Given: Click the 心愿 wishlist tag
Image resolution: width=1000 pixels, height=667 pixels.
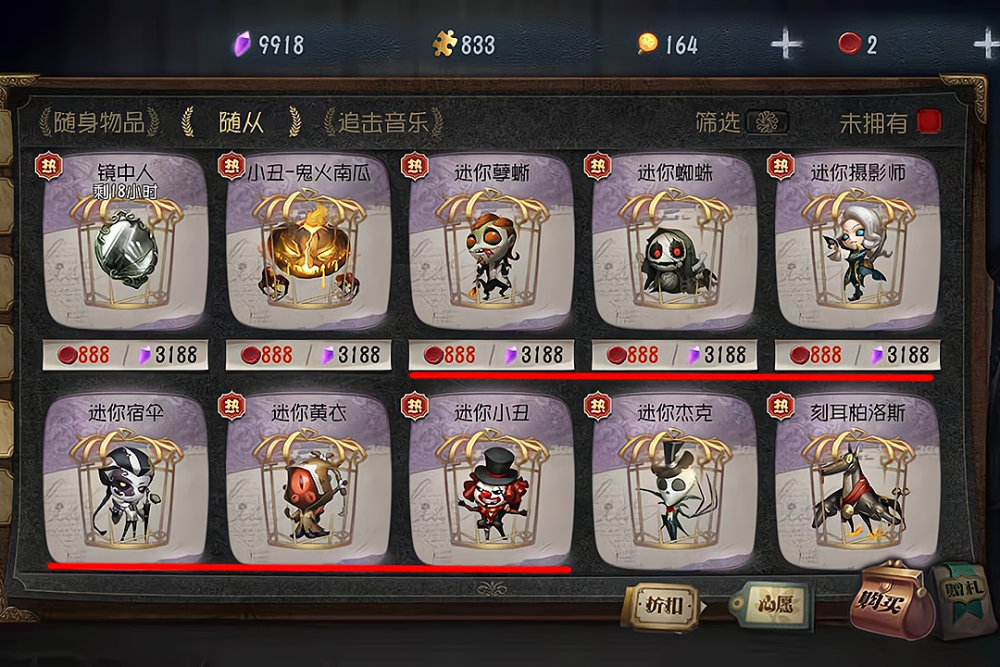Looking at the screenshot, I should [773, 604].
